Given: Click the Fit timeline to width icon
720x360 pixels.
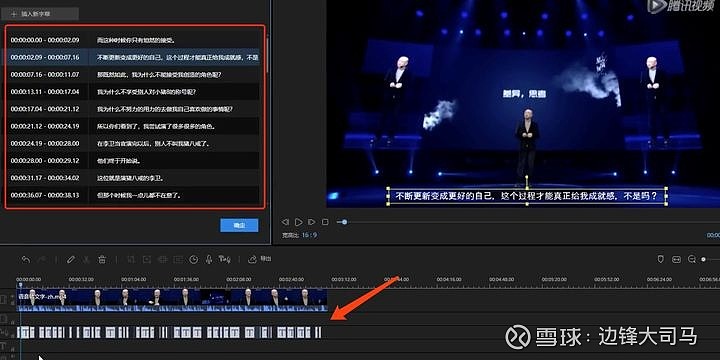Looking at the screenshot, I should click(x=676, y=259).
